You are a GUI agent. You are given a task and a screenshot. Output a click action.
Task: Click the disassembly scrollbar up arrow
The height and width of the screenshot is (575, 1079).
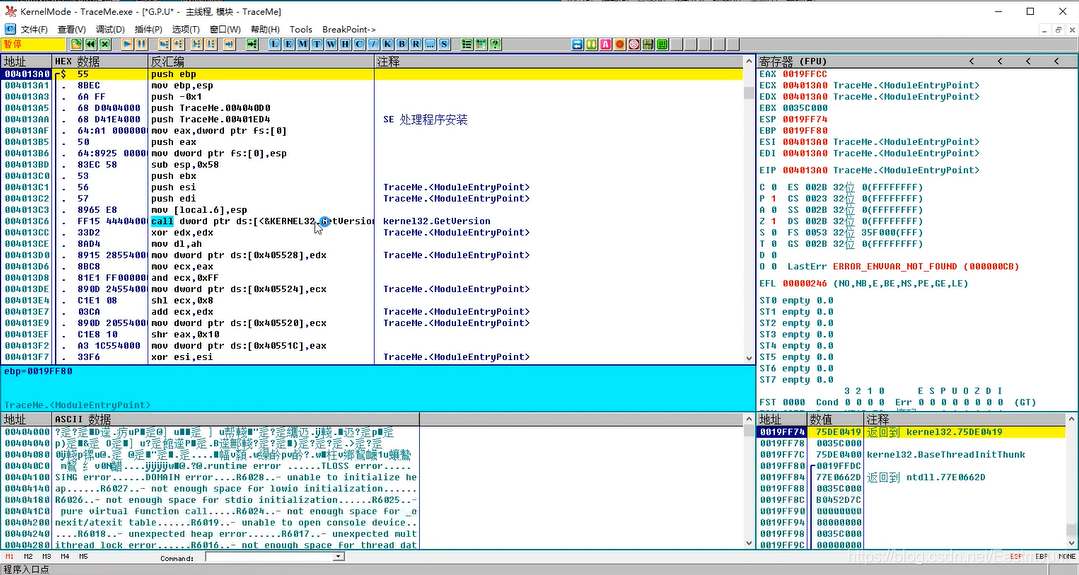[x=749, y=61]
